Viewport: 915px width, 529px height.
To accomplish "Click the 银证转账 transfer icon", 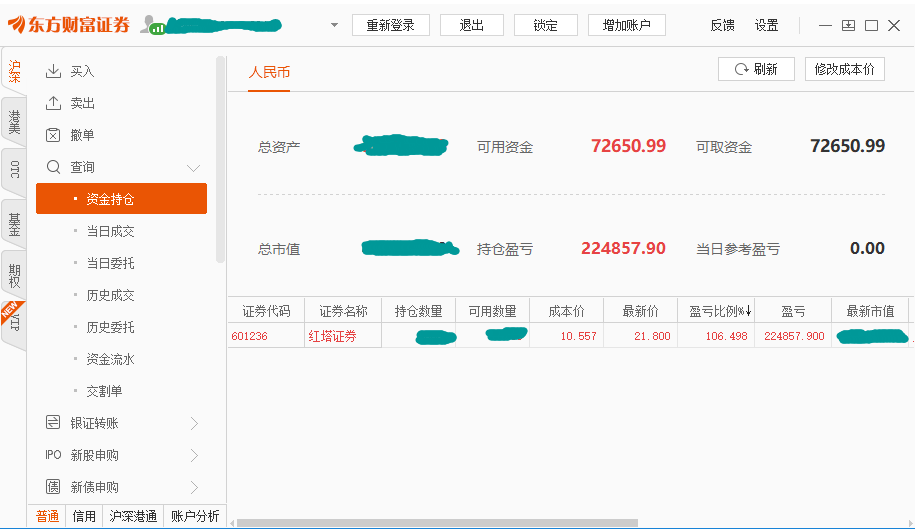I will point(53,422).
